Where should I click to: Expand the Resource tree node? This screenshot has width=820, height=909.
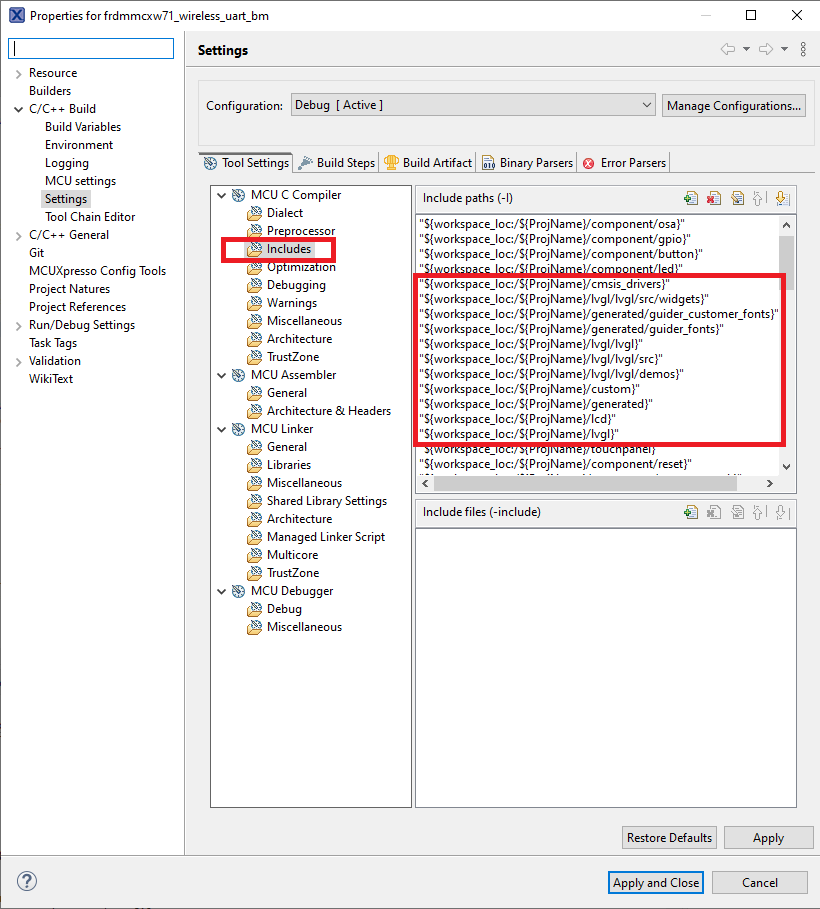18,74
